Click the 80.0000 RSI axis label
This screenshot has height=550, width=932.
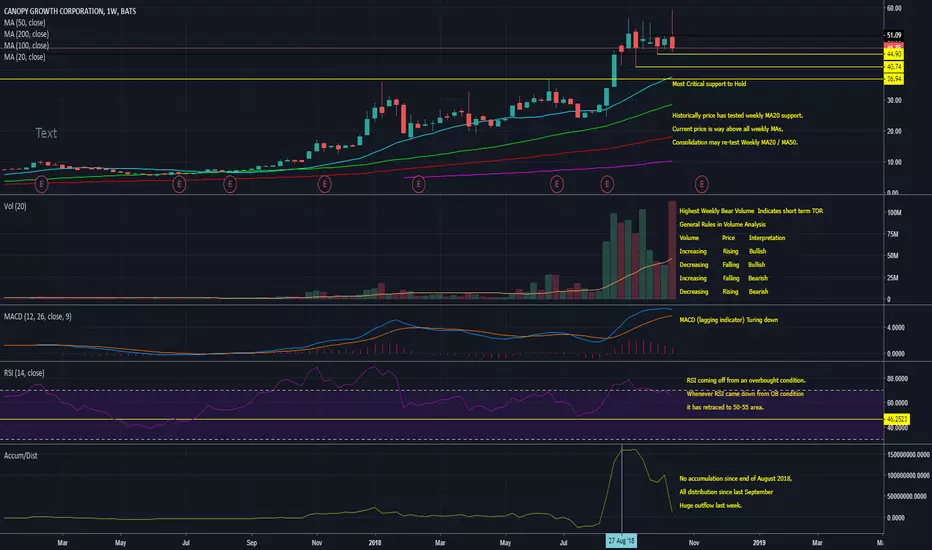(896, 379)
